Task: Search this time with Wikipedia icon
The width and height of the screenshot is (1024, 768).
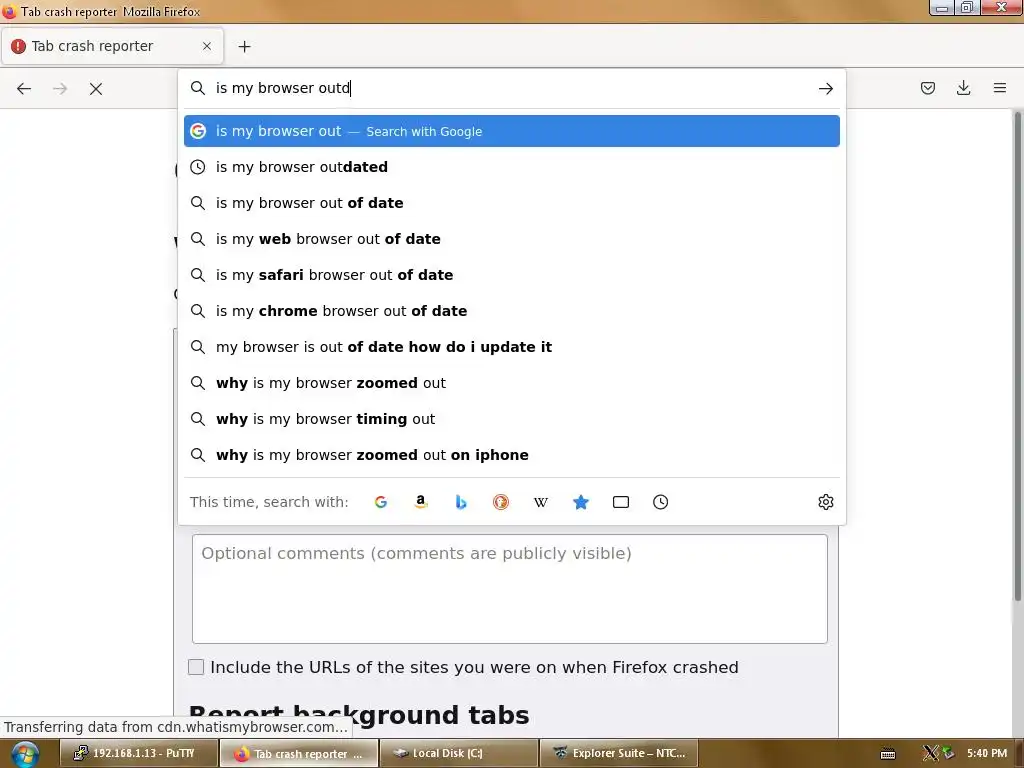Action: 541,502
